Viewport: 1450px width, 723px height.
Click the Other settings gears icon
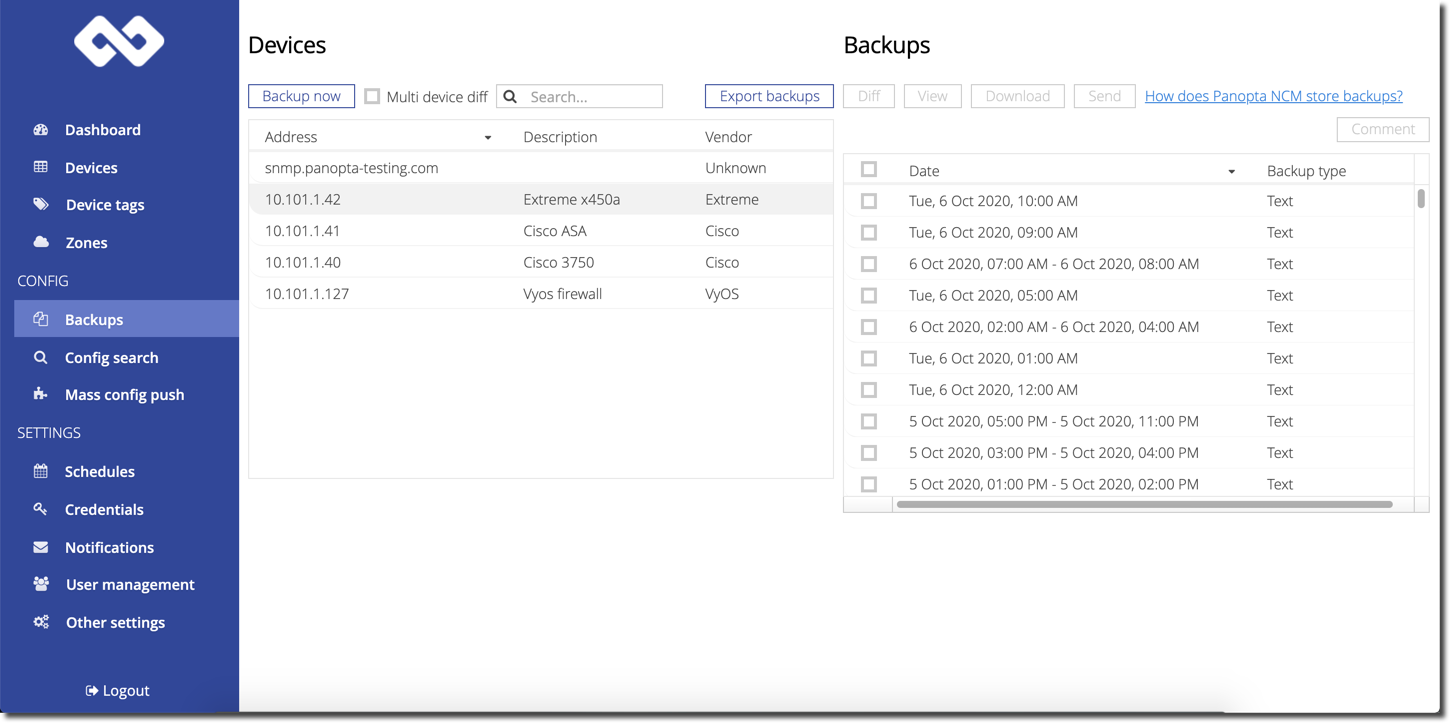[x=41, y=622]
